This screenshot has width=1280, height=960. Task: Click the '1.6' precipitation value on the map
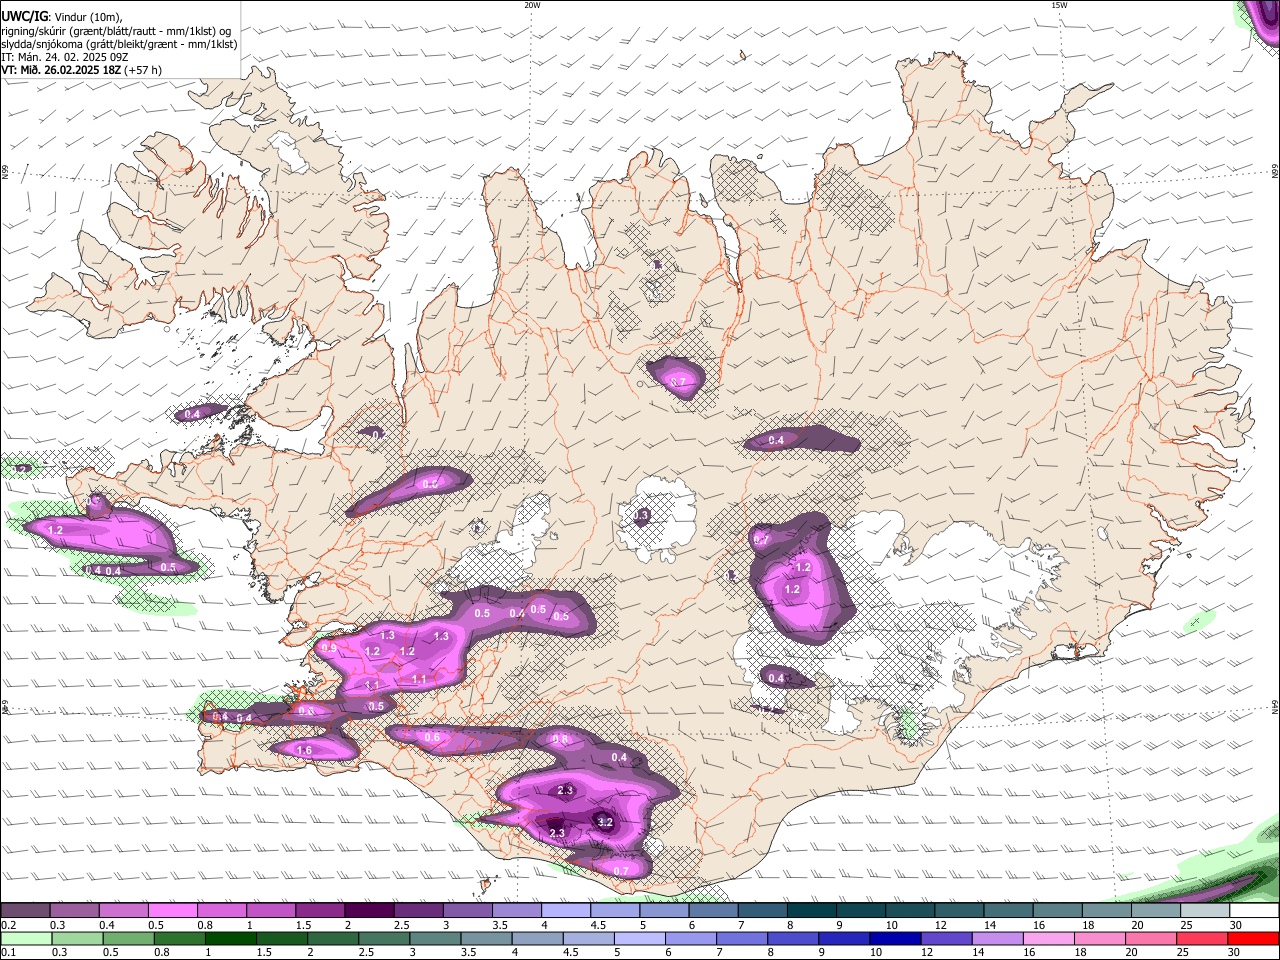[305, 750]
